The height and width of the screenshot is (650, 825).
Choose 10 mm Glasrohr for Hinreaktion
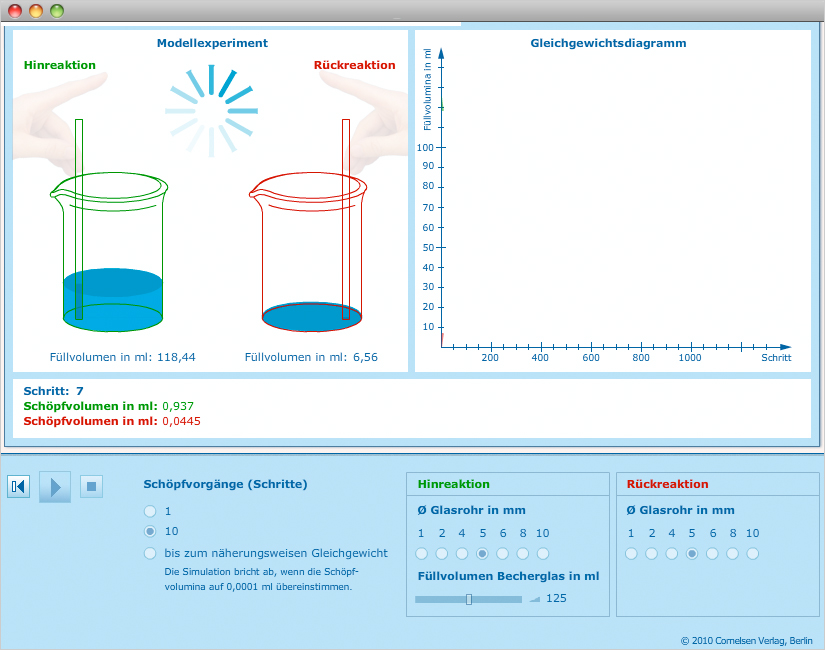coord(543,553)
